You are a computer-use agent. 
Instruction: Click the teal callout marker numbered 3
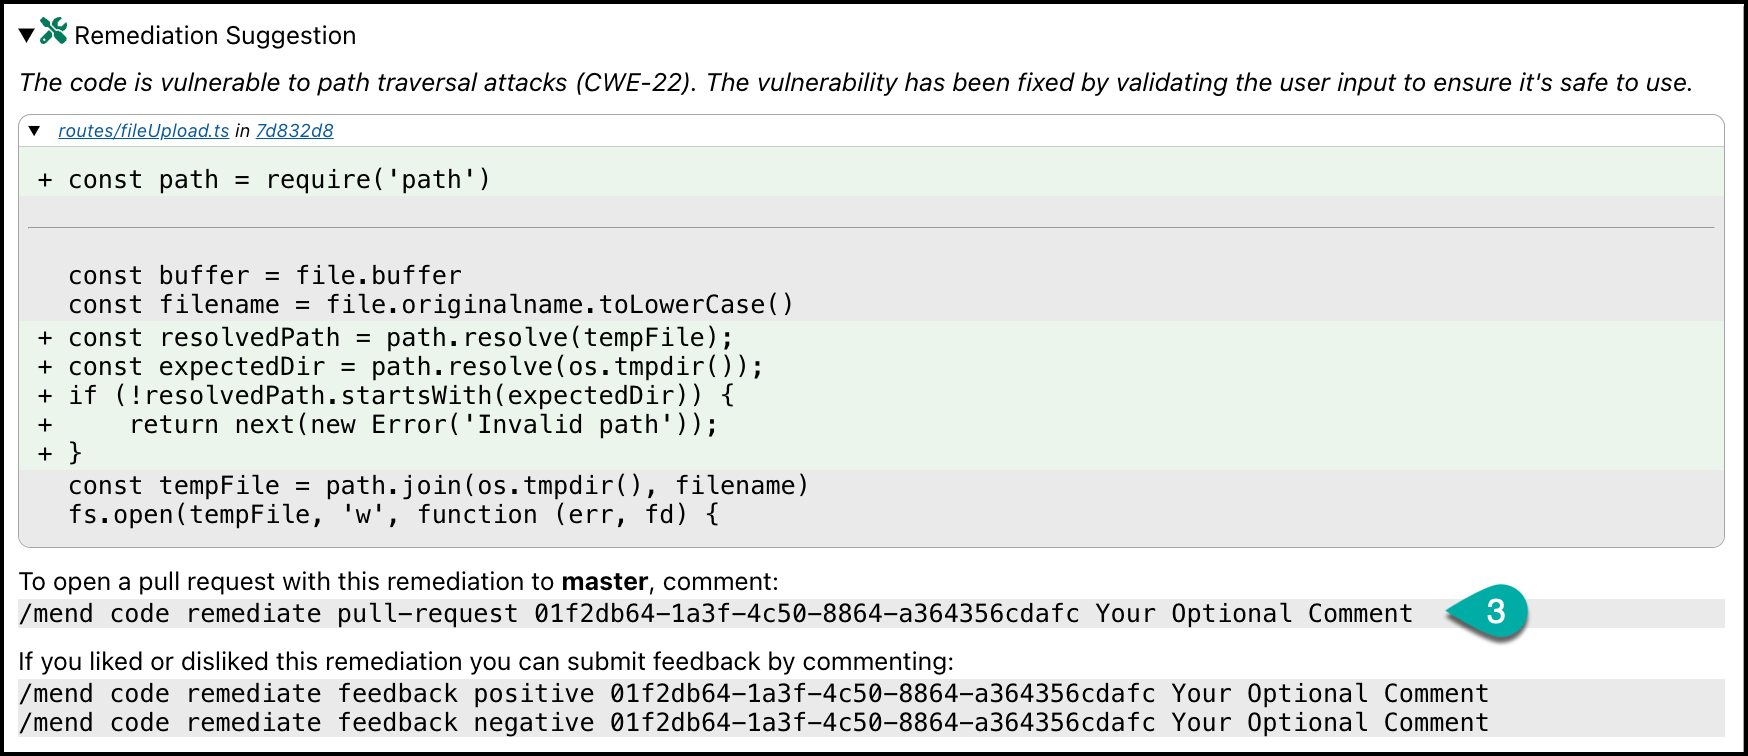coord(1493,611)
